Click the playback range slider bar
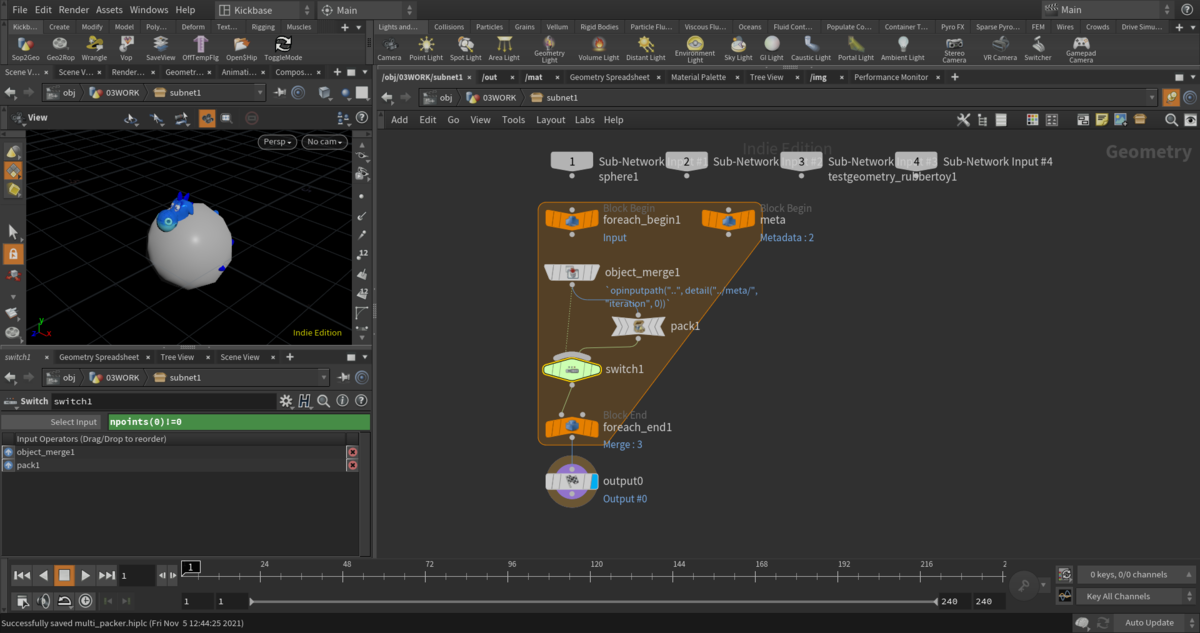1200x633 pixels. (x=593, y=601)
